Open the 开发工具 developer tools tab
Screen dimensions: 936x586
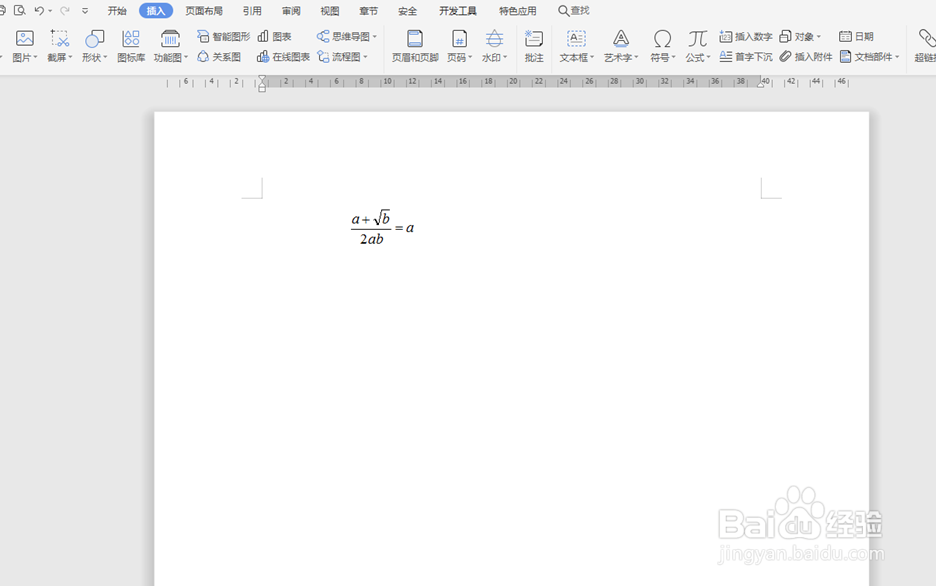(458, 11)
